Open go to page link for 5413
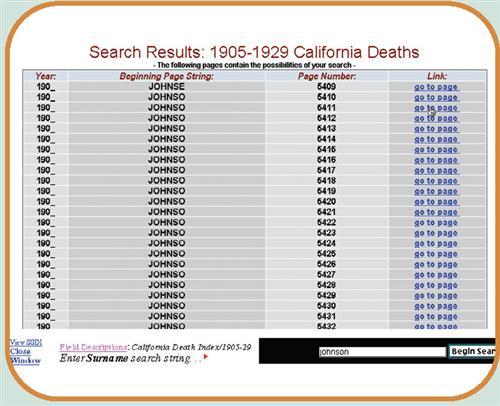The image size is (500, 406). click(x=436, y=129)
